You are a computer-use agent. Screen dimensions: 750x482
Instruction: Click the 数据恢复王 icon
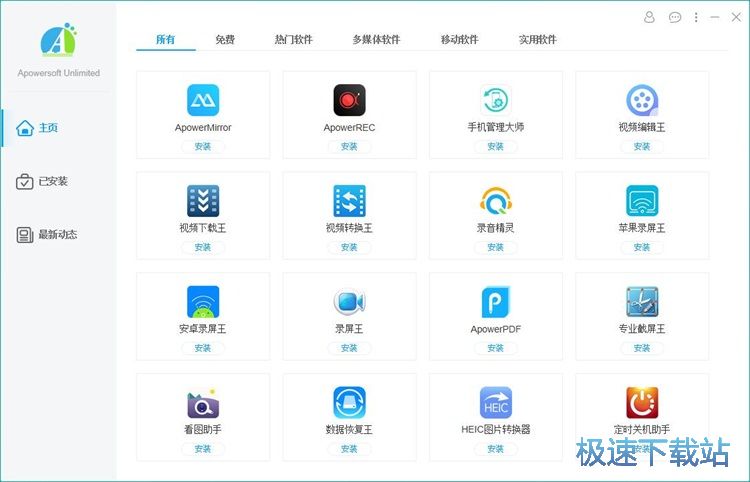pyautogui.click(x=349, y=403)
